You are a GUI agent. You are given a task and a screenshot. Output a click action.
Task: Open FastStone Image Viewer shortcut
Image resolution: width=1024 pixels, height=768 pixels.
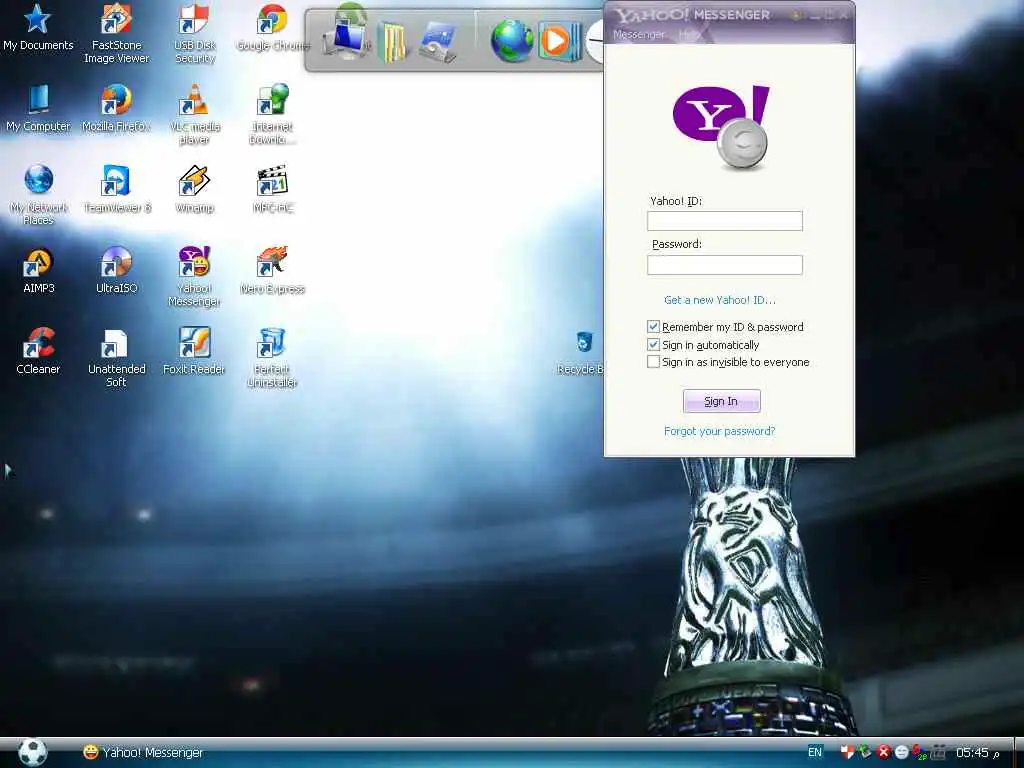(116, 33)
